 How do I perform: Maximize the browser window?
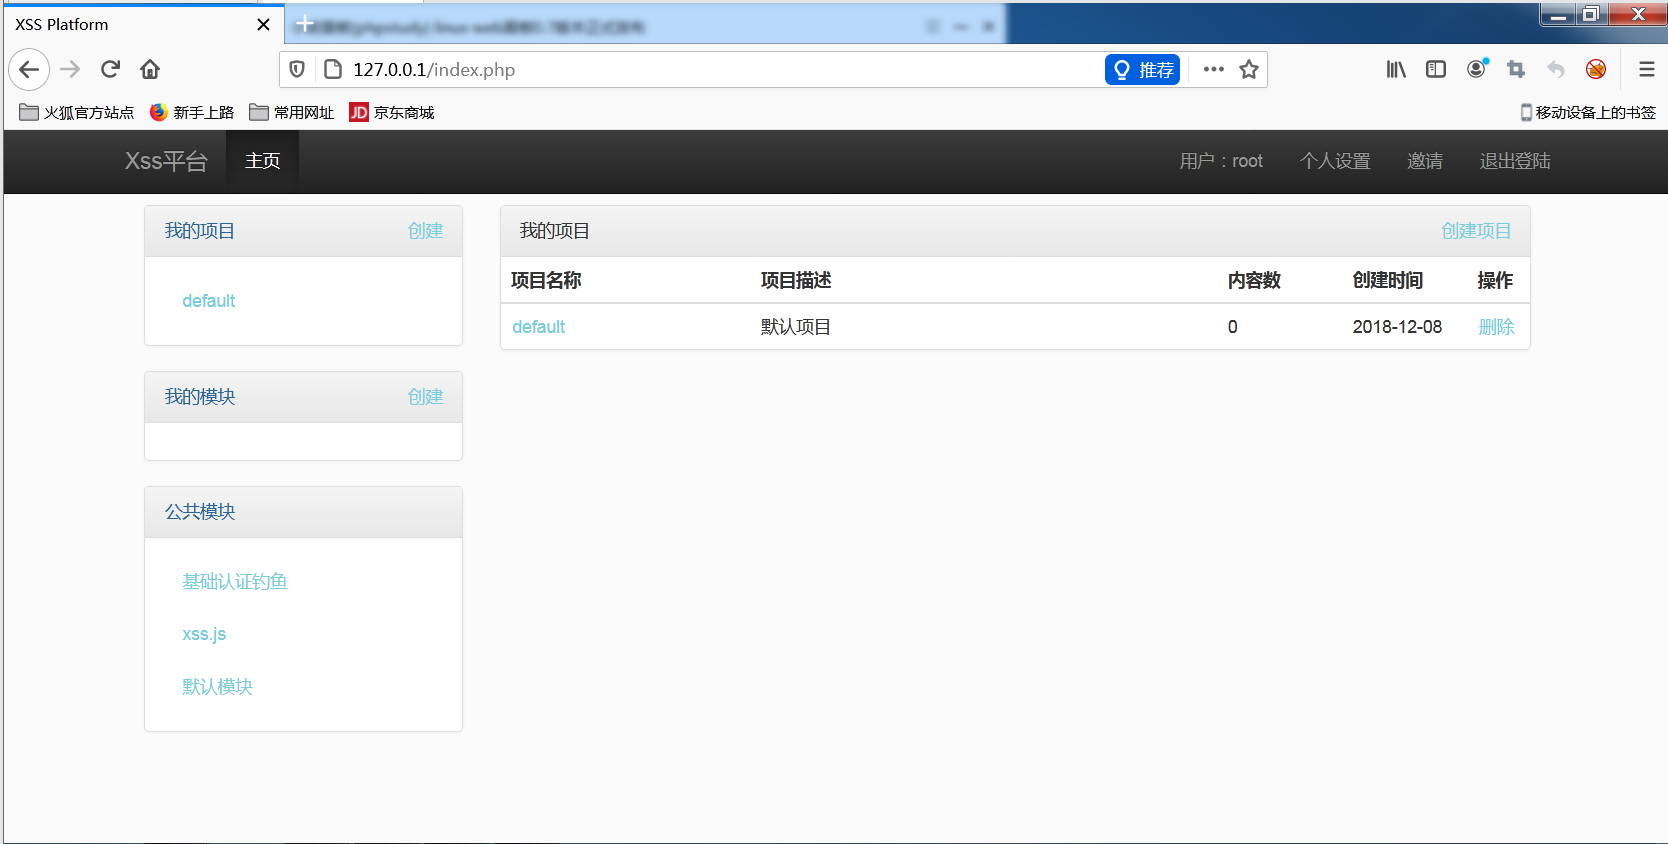click(x=1591, y=14)
